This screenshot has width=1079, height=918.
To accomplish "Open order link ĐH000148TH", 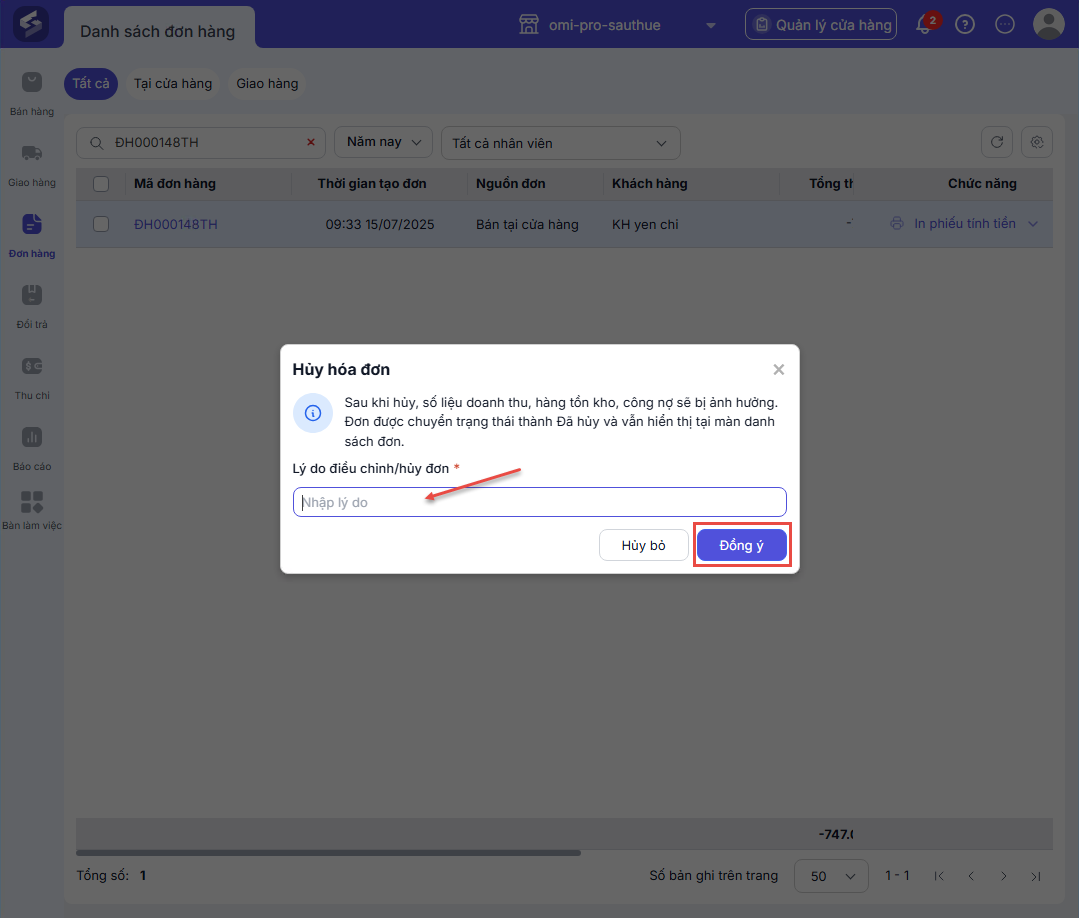I will point(175,224).
